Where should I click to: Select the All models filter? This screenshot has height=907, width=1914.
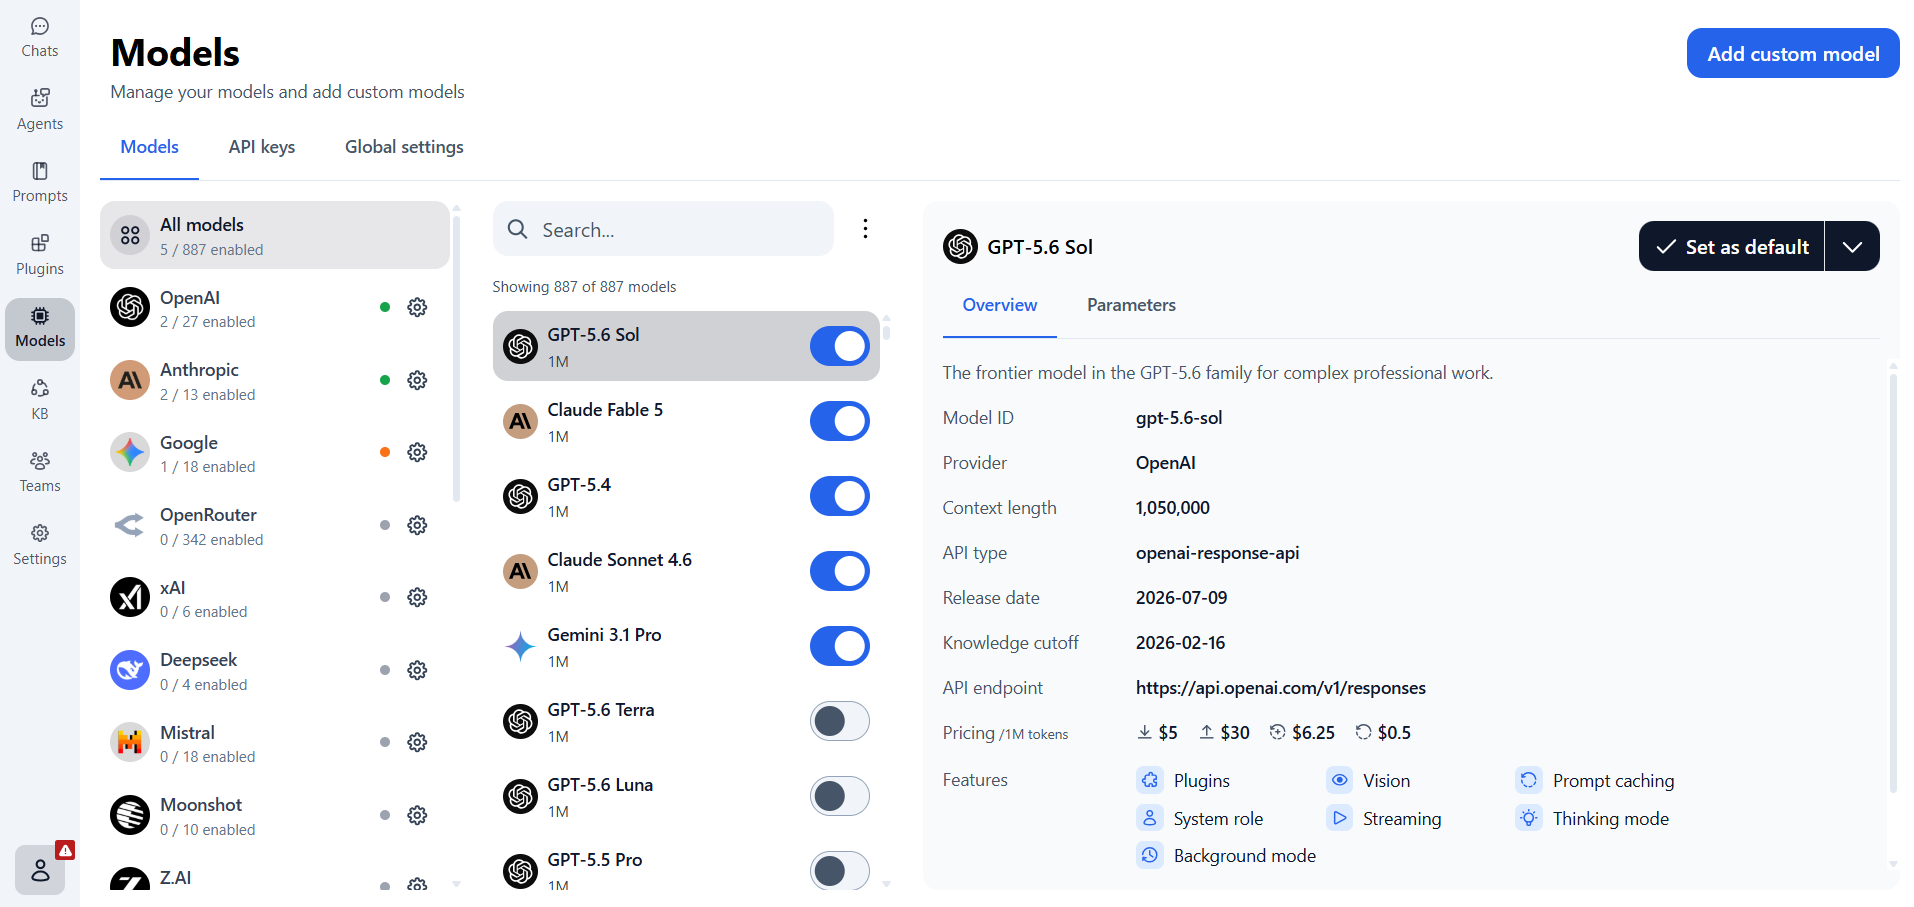pyautogui.click(x=275, y=235)
